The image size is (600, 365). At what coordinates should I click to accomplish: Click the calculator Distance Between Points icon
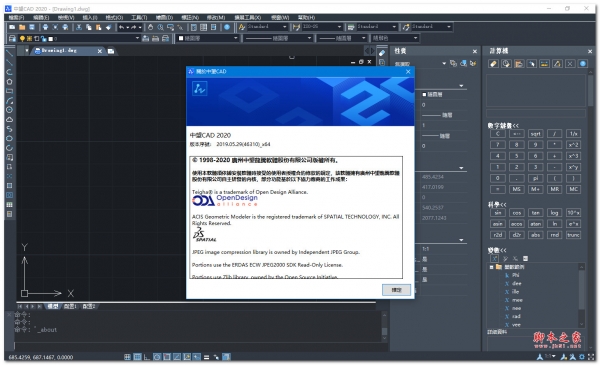click(x=544, y=64)
